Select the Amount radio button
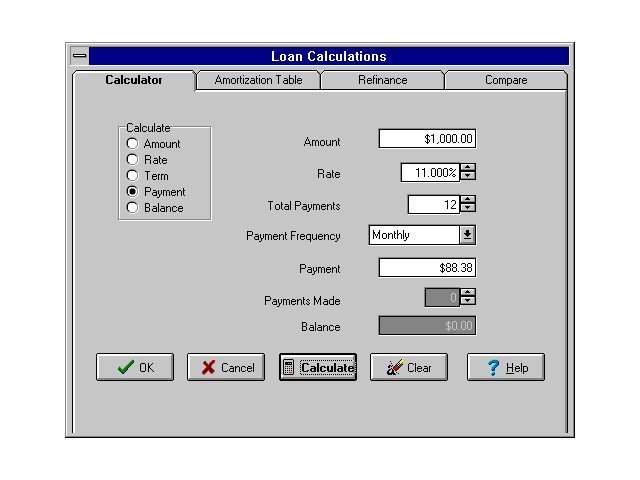The width and height of the screenshot is (640, 480). (132, 144)
